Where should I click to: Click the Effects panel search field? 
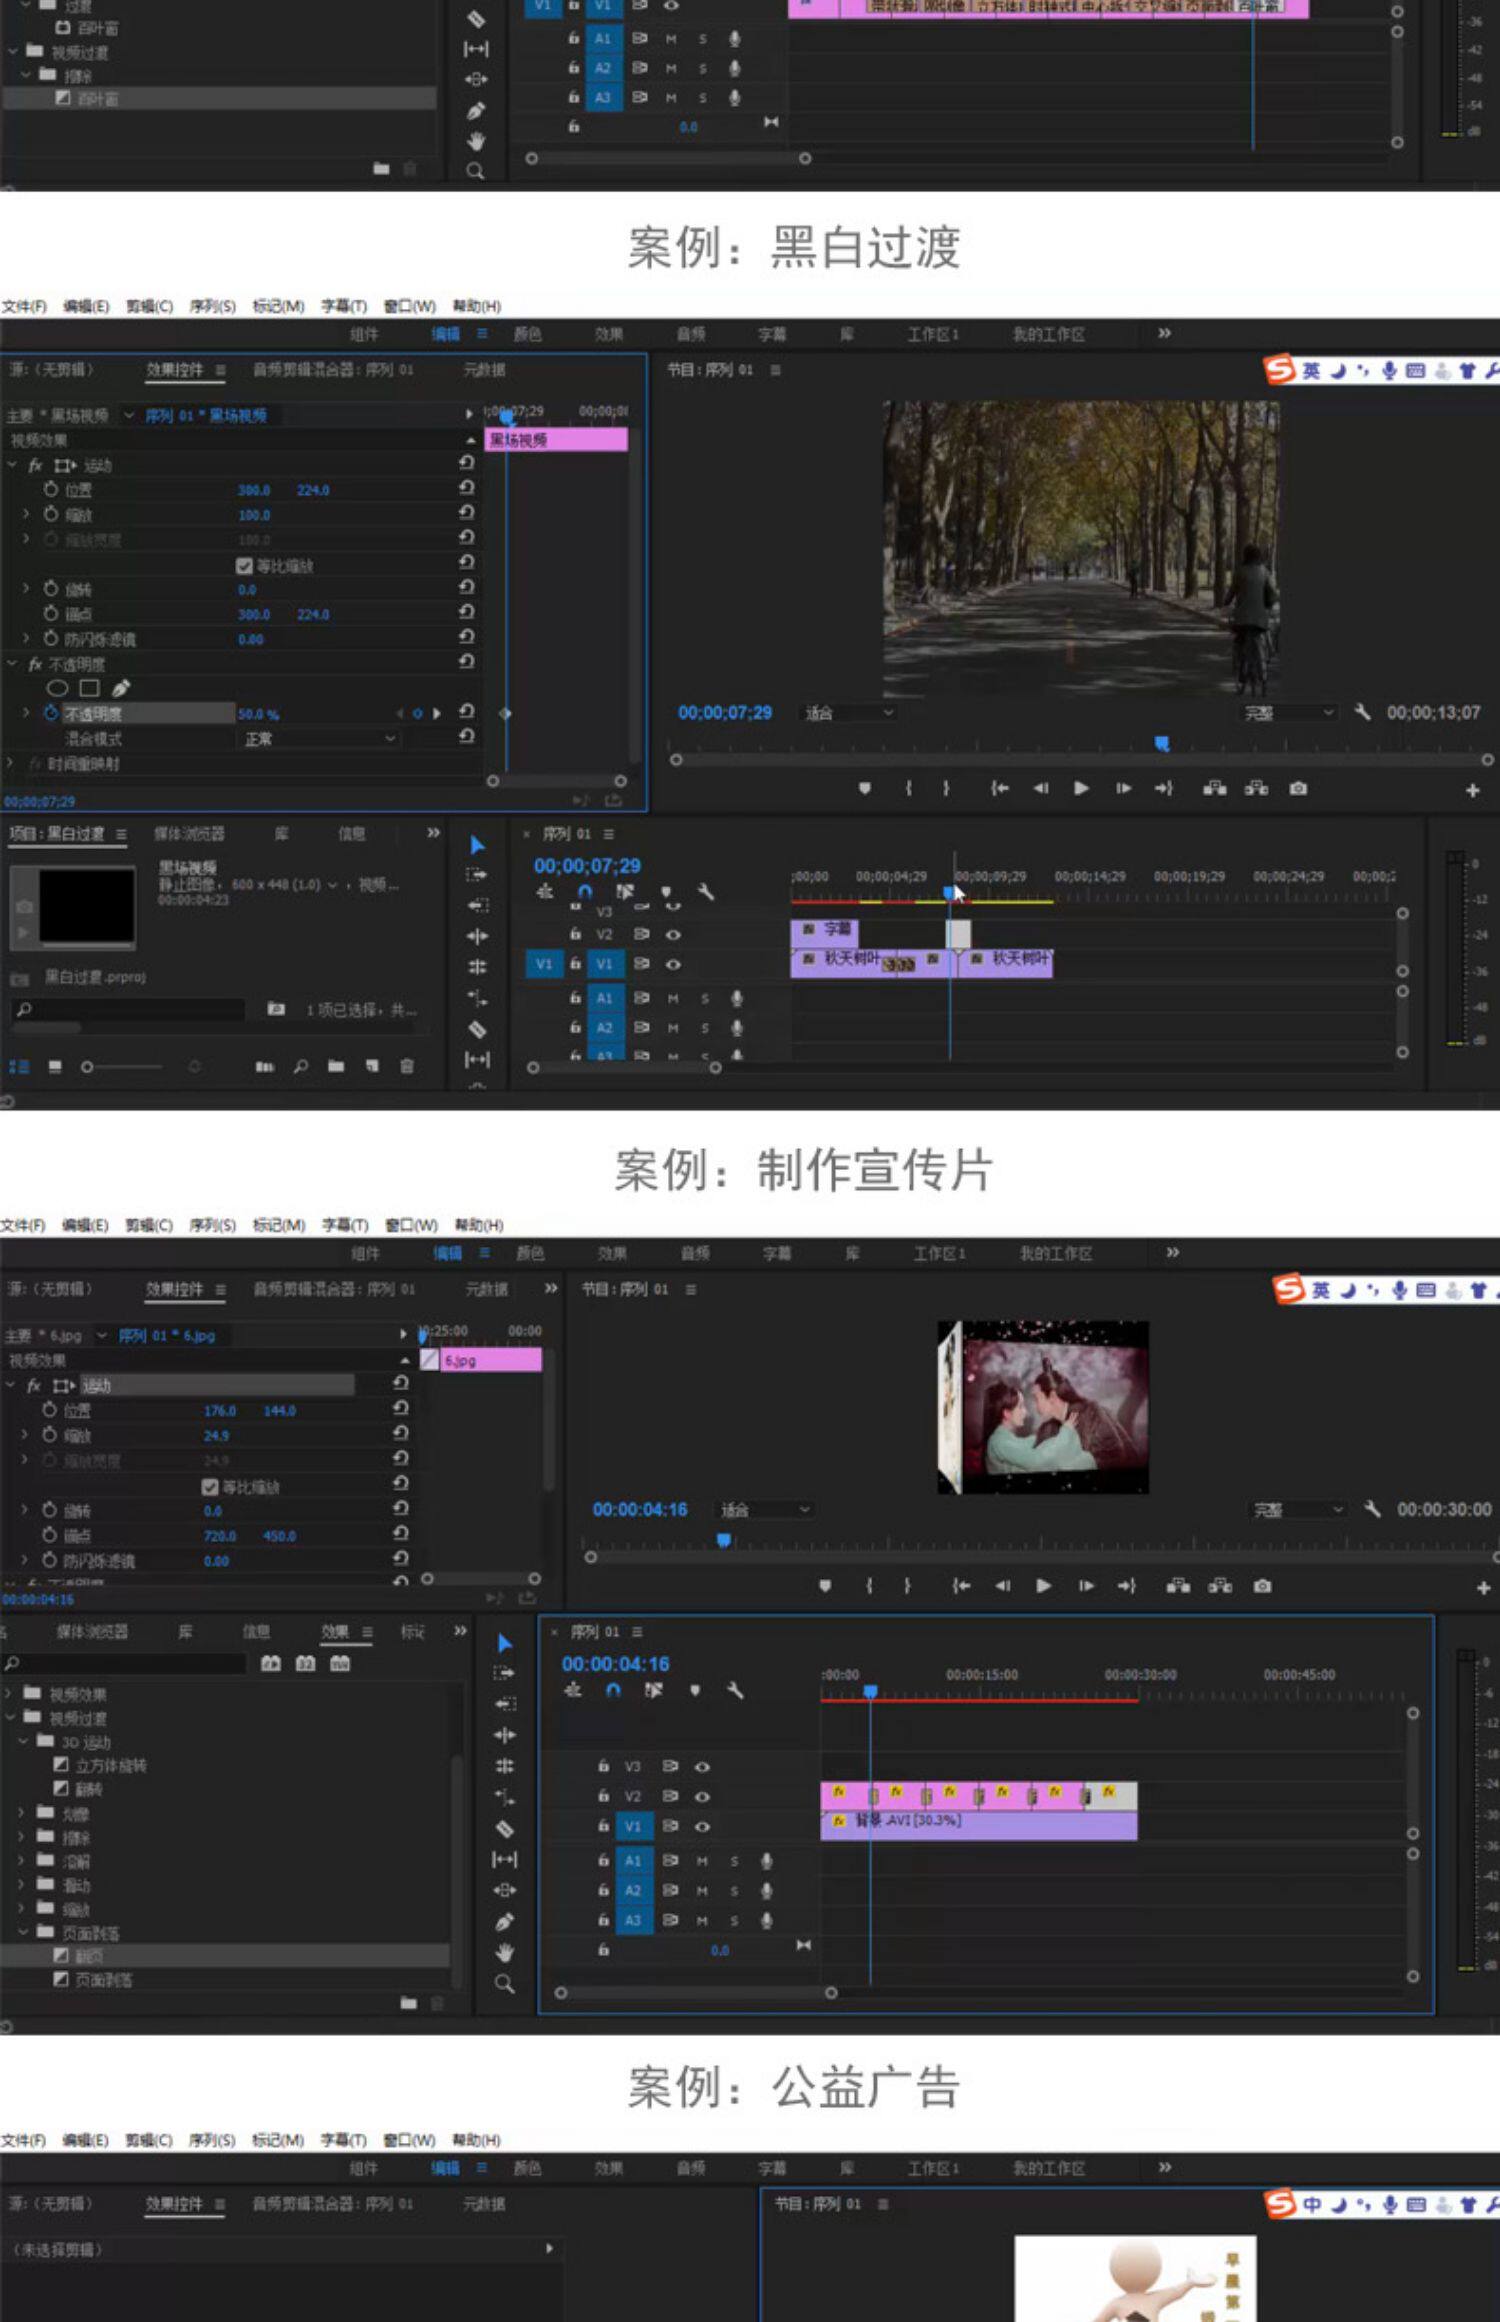click(125, 1663)
